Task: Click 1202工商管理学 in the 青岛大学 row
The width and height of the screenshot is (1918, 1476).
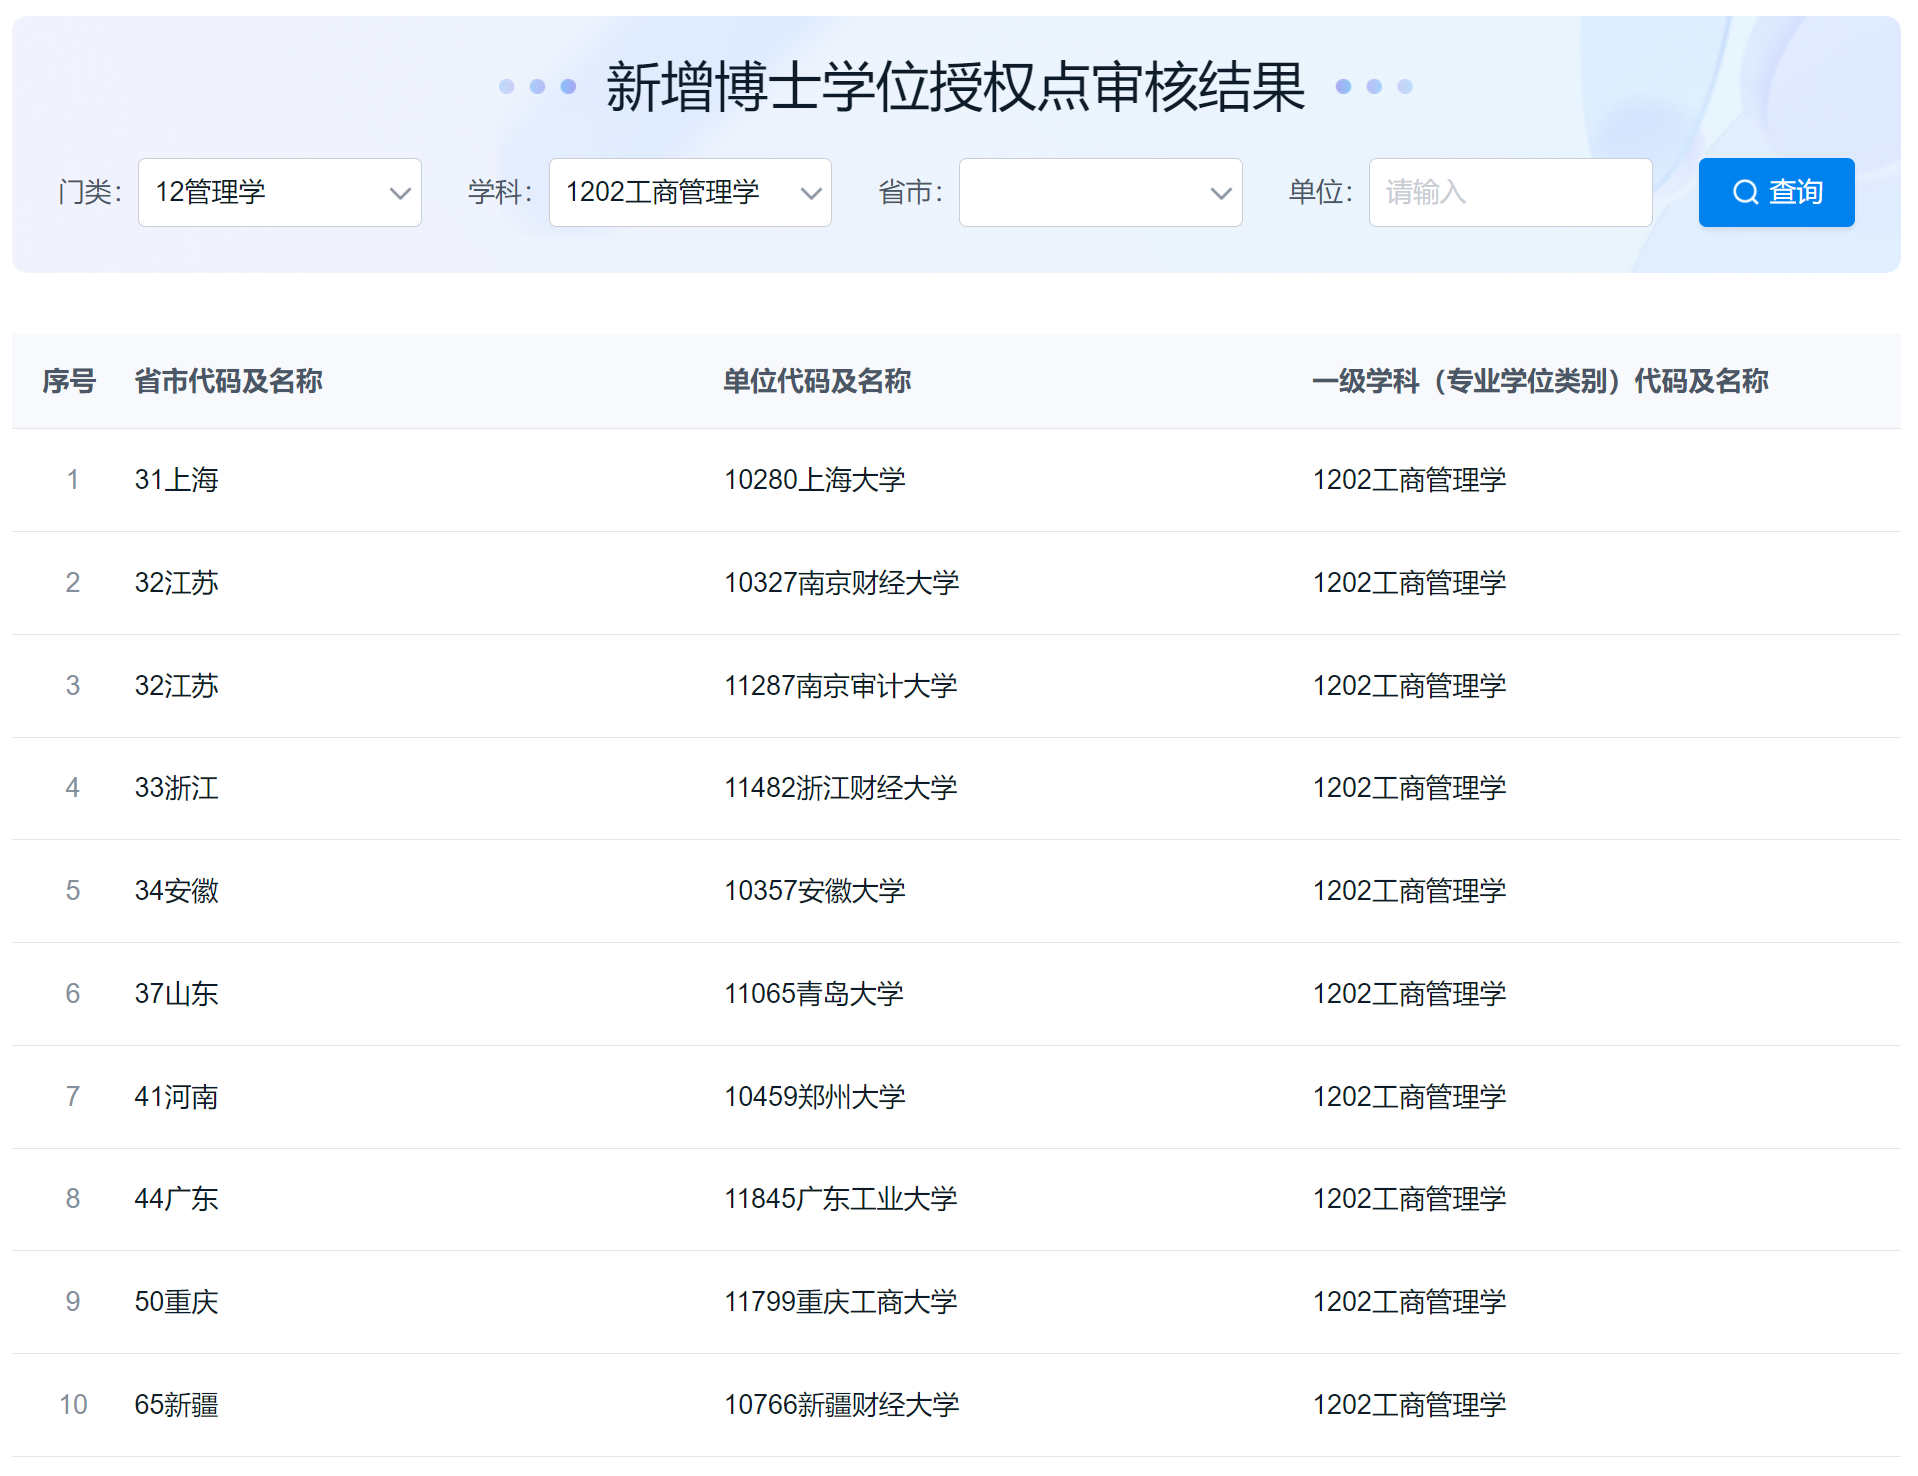Action: coord(1409,994)
